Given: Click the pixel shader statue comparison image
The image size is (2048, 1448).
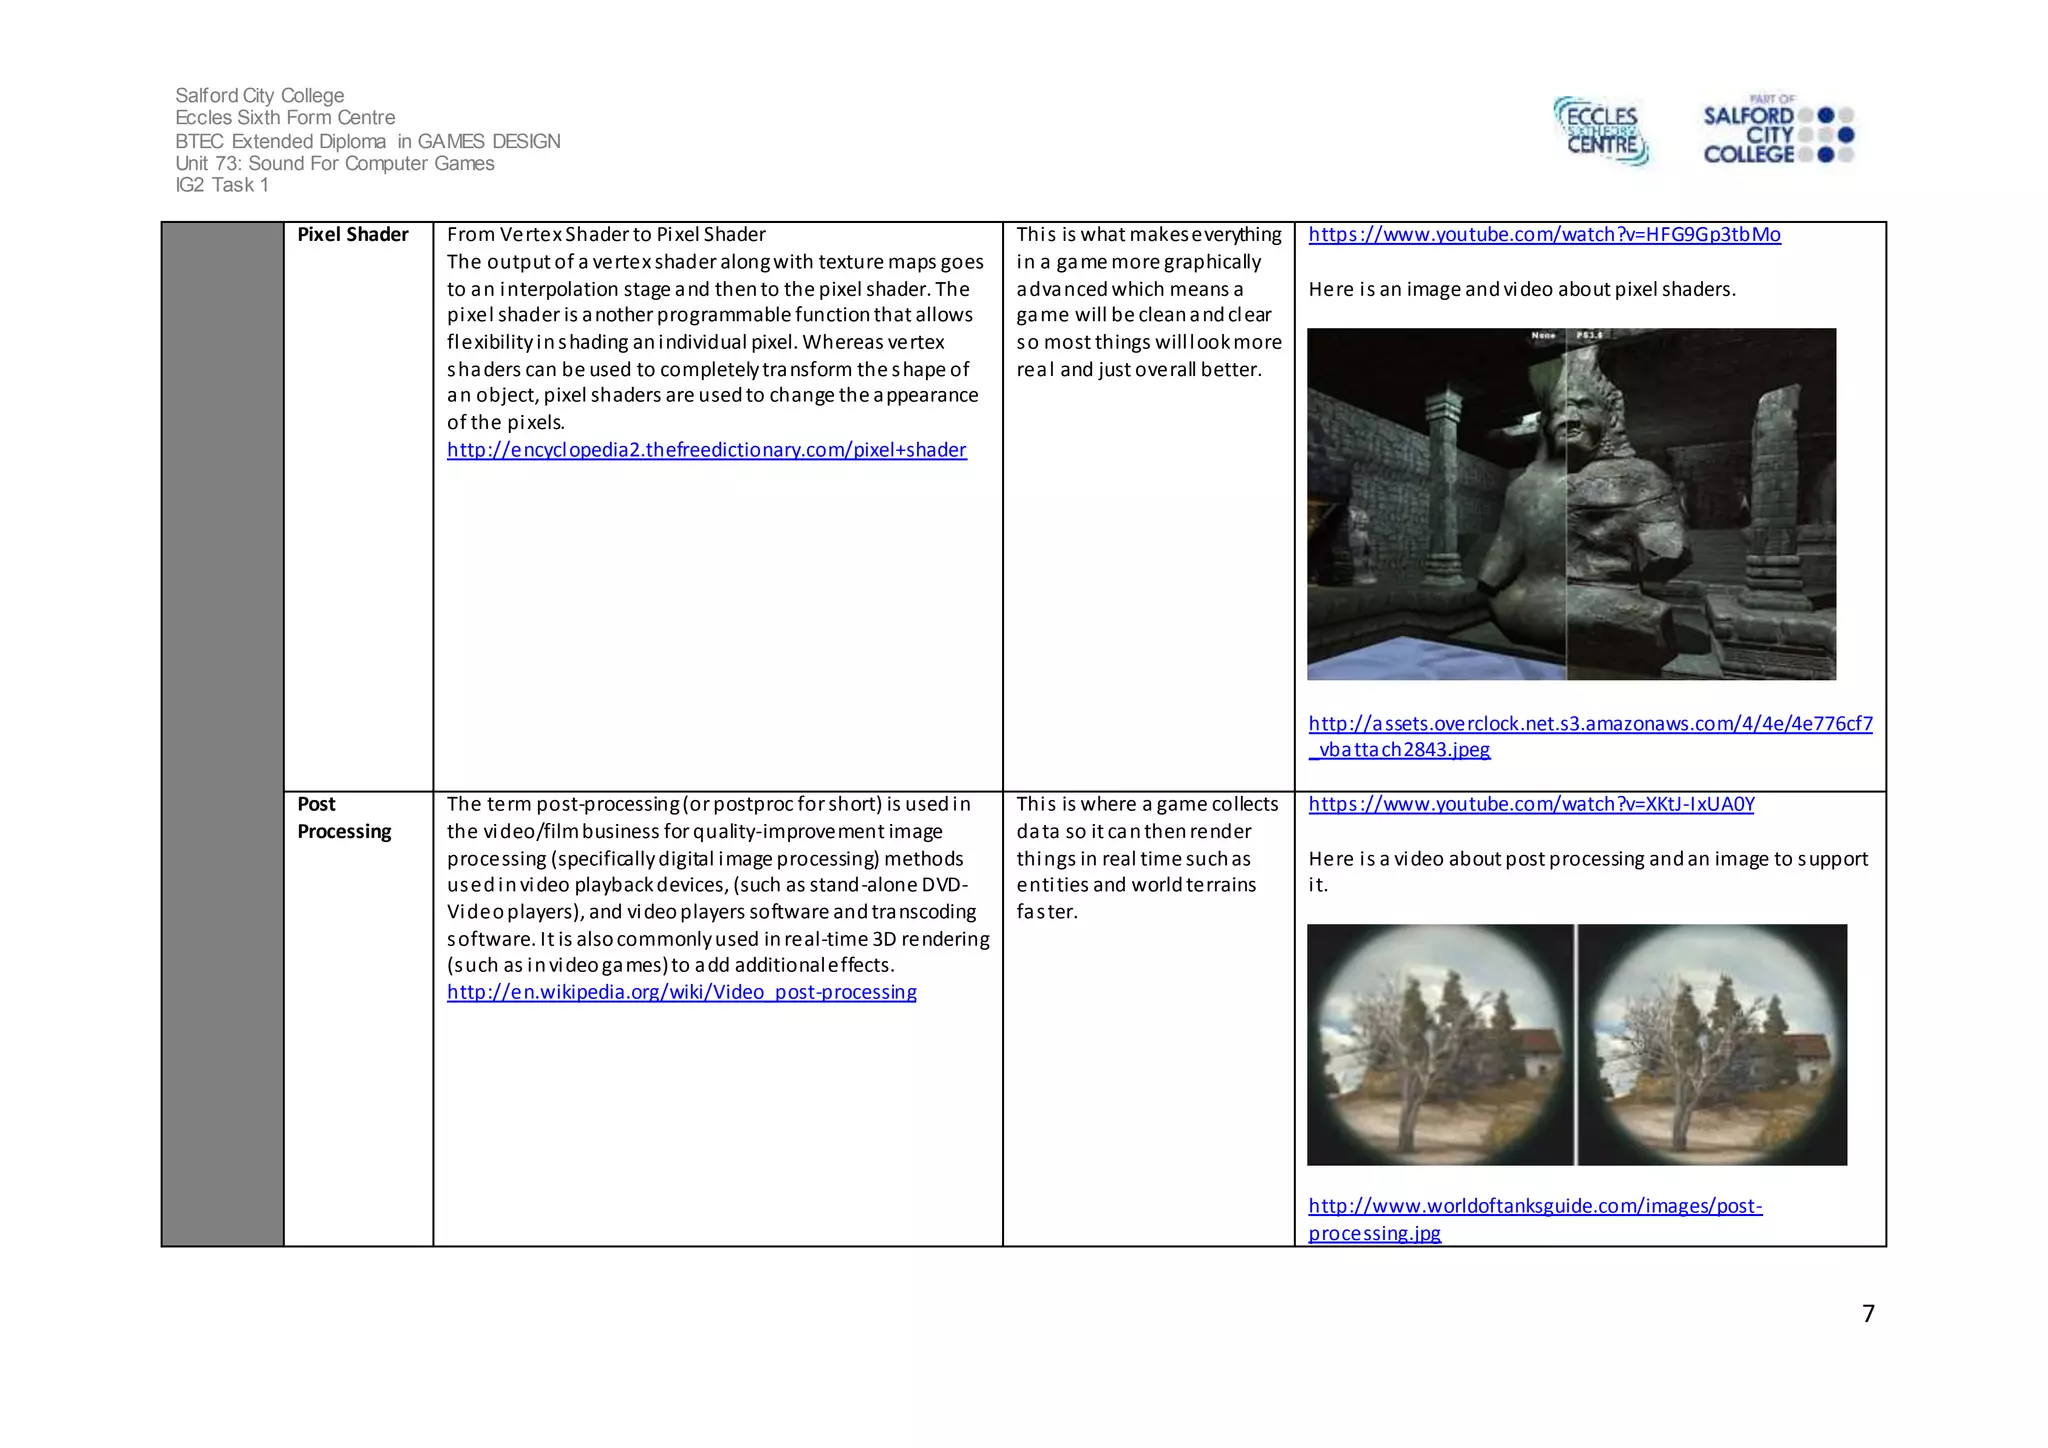Looking at the screenshot, I should [1571, 504].
